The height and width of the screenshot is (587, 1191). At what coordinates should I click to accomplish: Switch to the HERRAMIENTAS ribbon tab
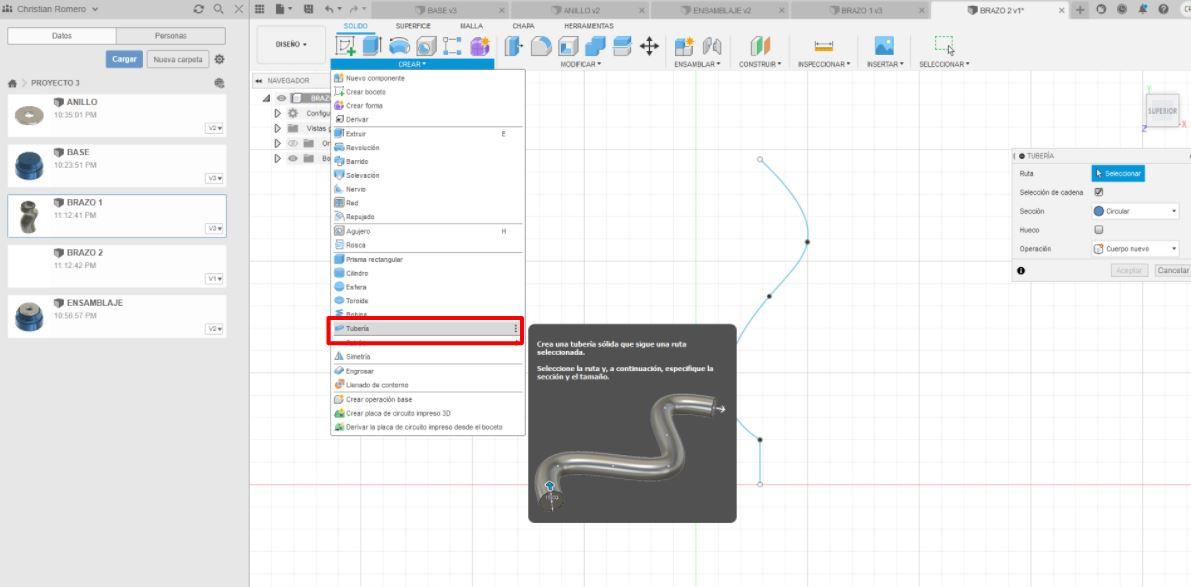[x=589, y=26]
